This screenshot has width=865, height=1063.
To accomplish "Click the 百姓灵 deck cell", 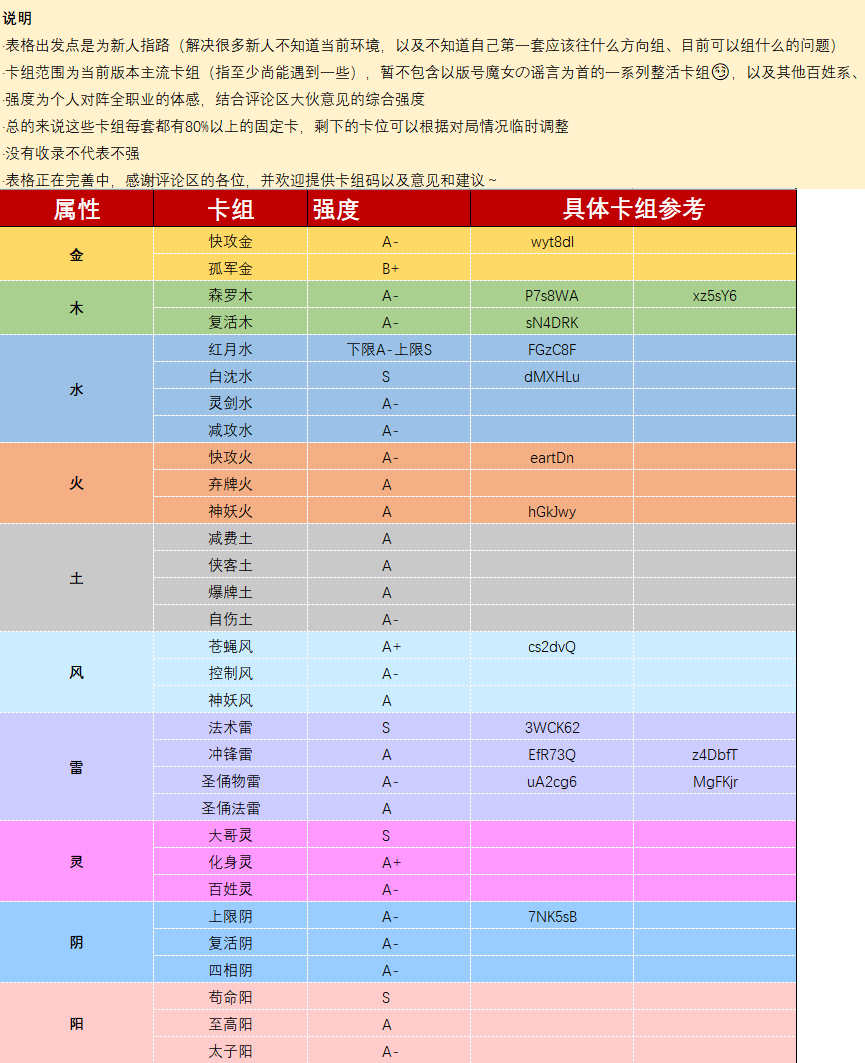I will tap(230, 889).
